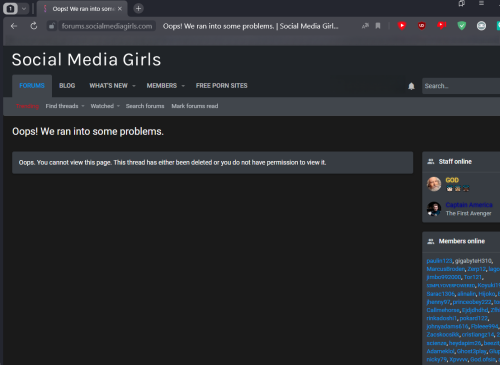Open member Zerp12's profile
This screenshot has height=365, width=500.
tap(477, 269)
